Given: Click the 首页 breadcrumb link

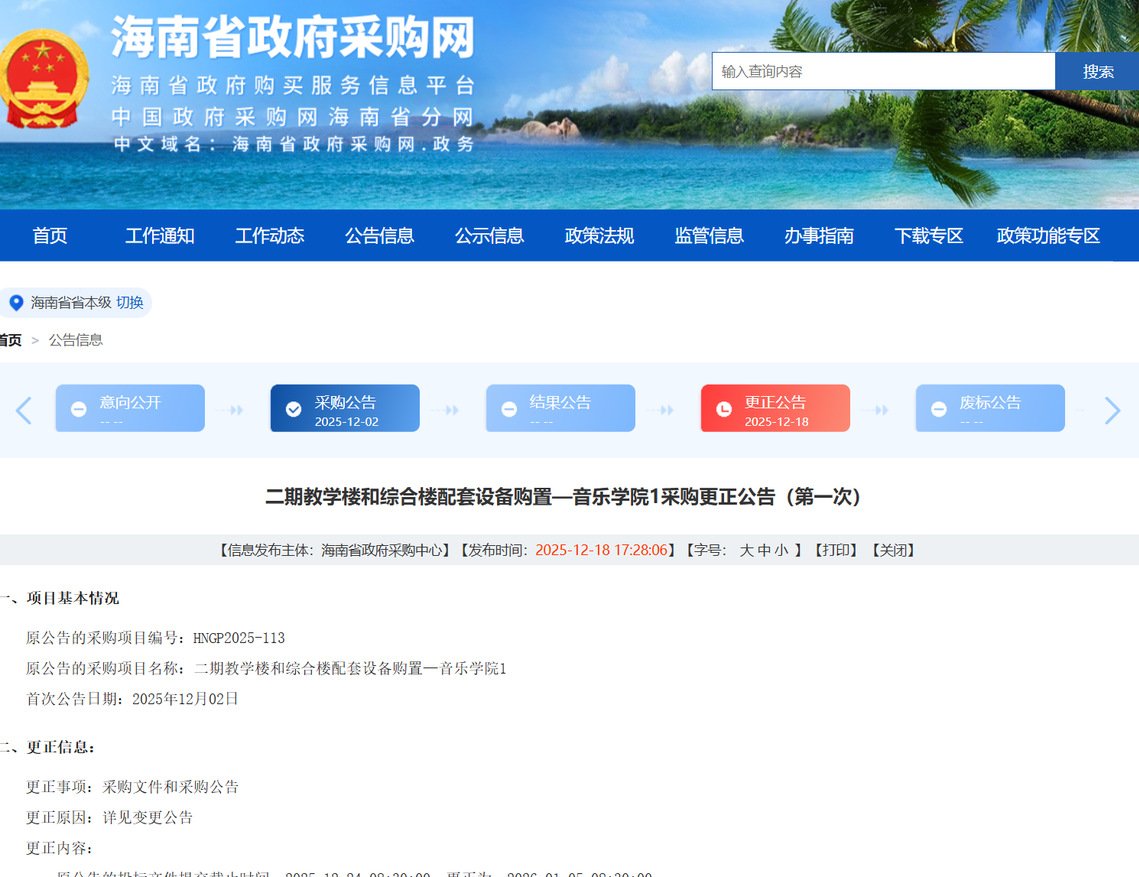Looking at the screenshot, I should click(10, 340).
